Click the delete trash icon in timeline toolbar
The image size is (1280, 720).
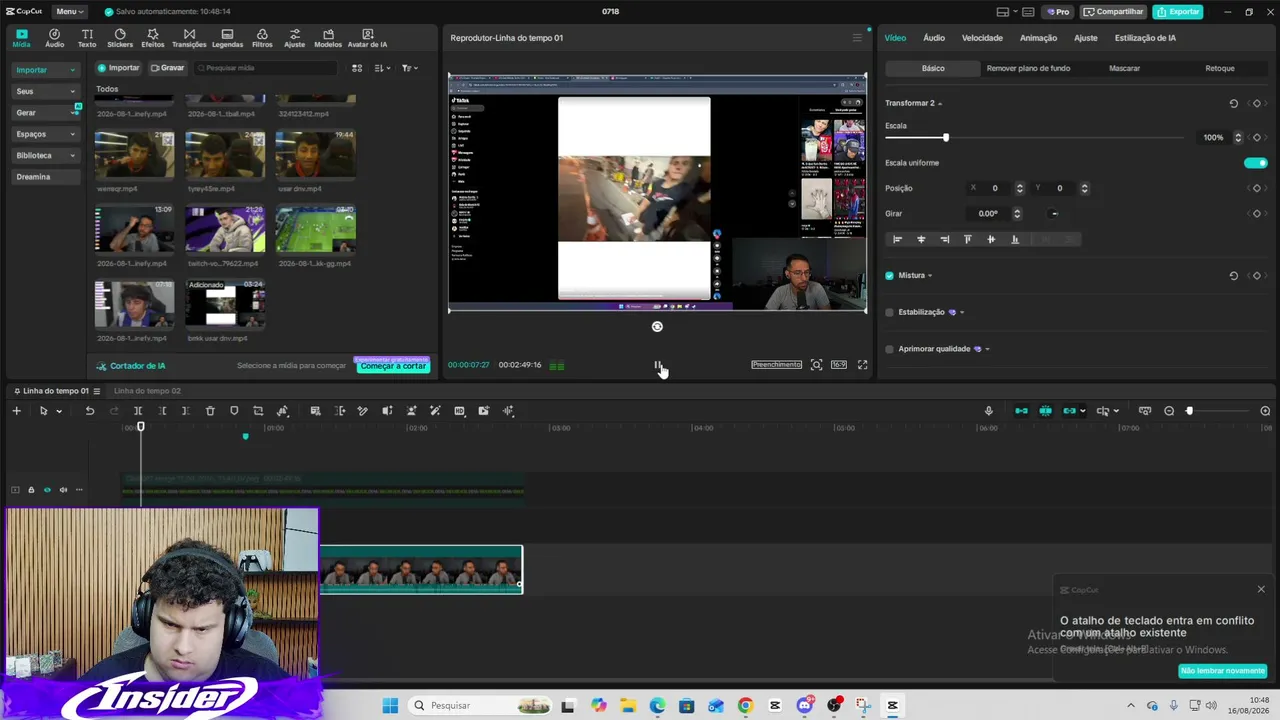[210, 411]
